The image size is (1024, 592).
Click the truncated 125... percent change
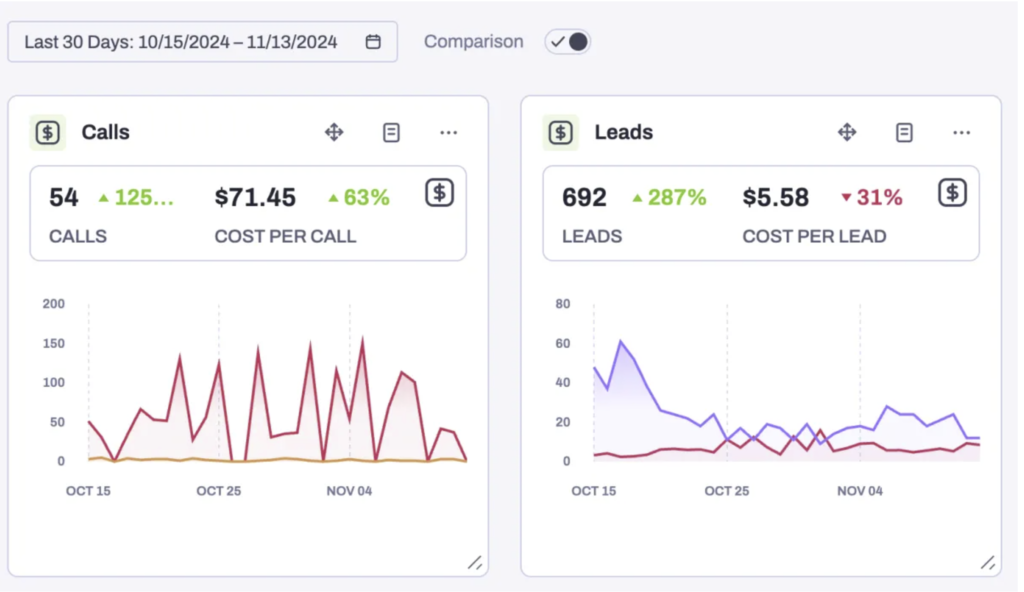click(x=136, y=197)
